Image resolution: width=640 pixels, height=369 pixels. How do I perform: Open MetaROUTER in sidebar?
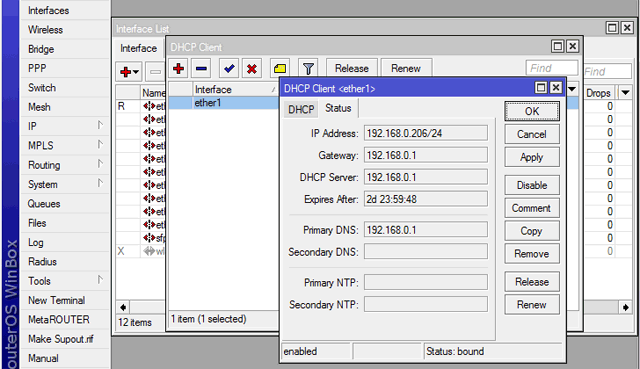(58, 320)
